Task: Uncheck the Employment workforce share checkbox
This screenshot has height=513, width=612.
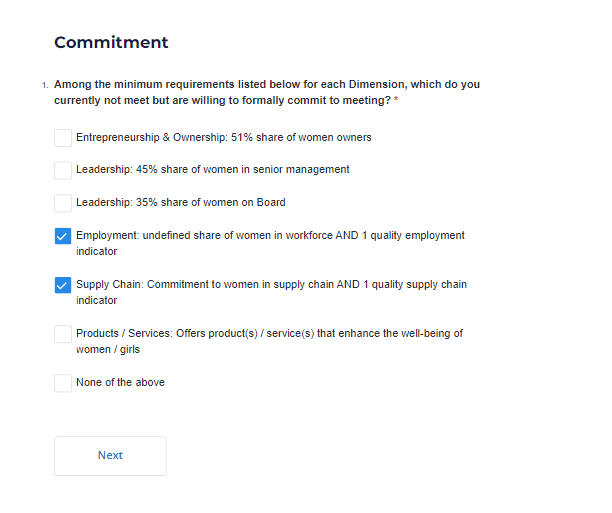Action: pos(63,236)
